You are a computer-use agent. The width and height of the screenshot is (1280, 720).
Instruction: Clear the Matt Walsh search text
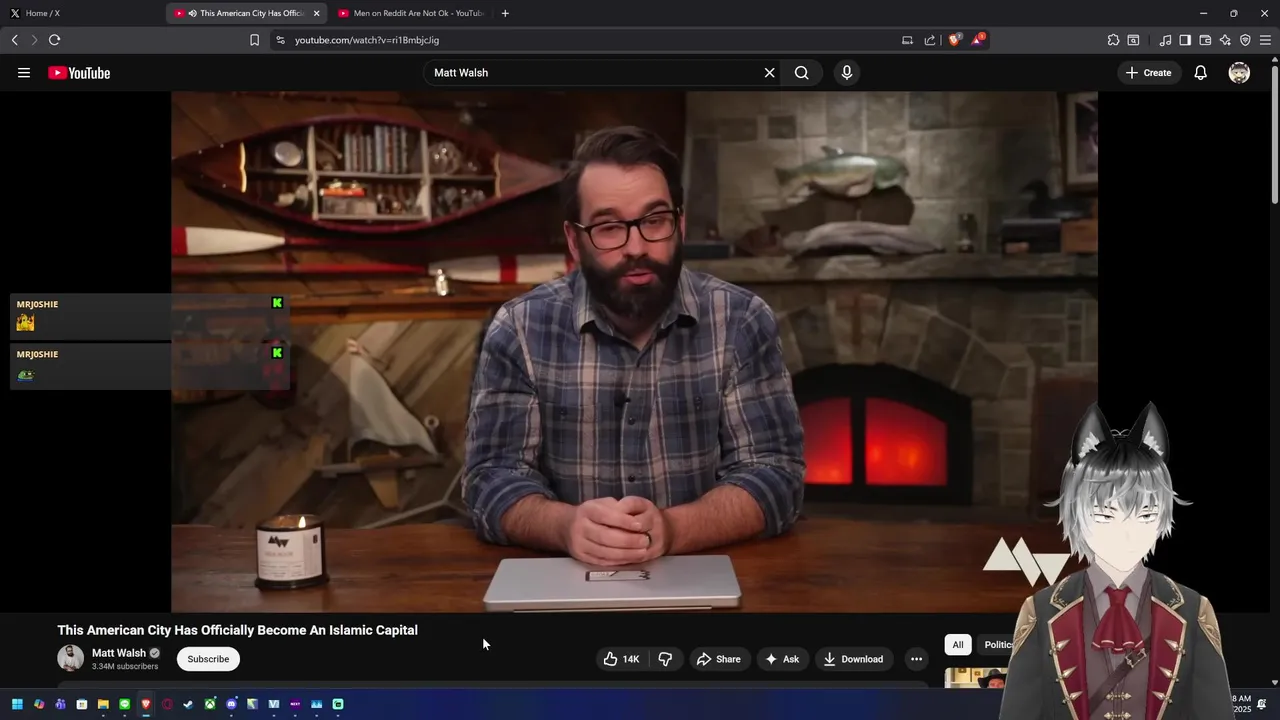click(769, 73)
